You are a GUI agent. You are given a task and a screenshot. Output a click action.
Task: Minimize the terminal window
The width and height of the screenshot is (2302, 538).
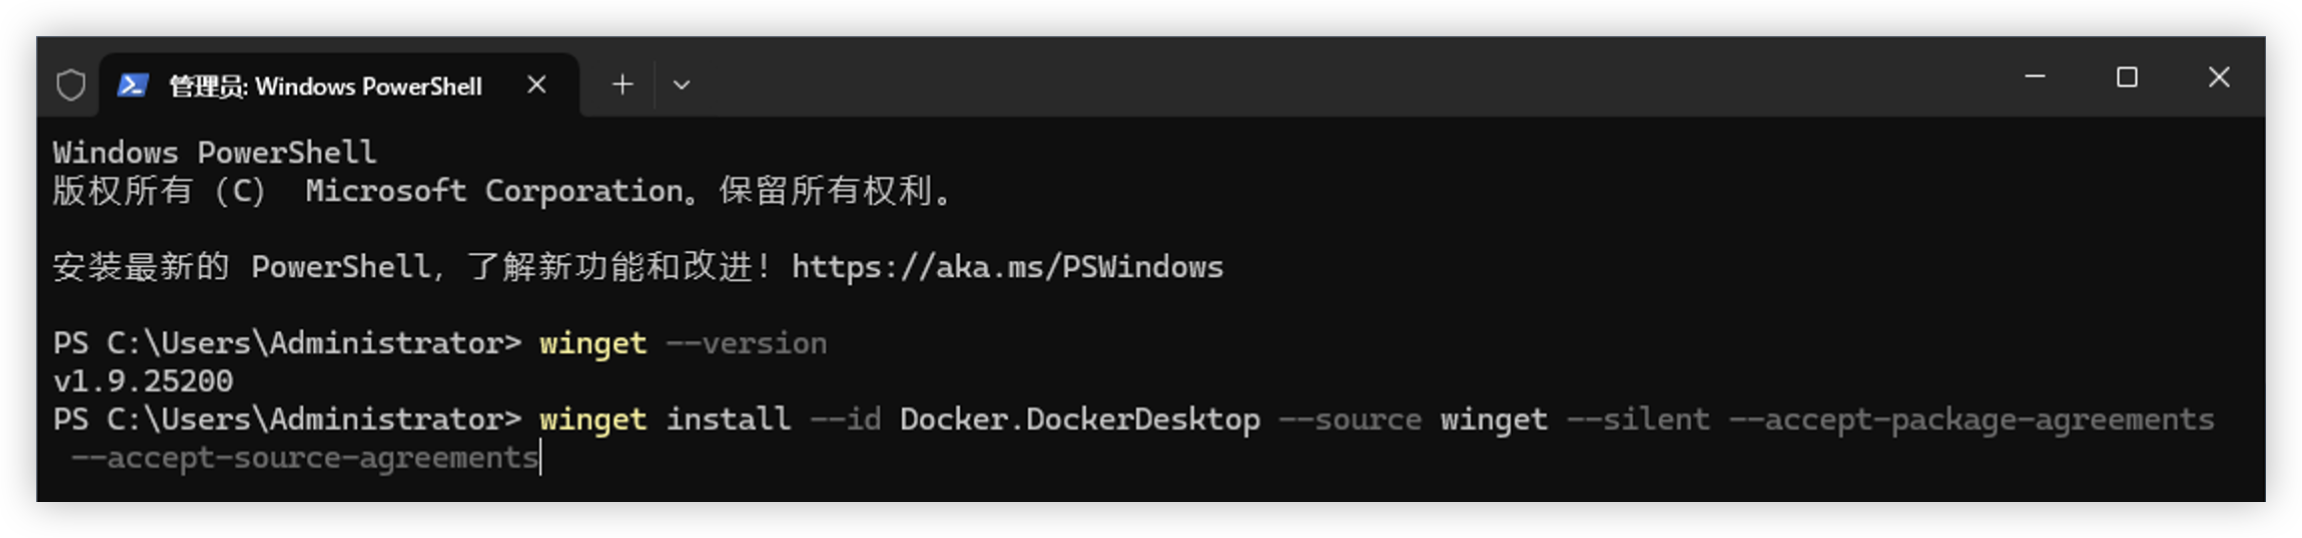(2034, 77)
